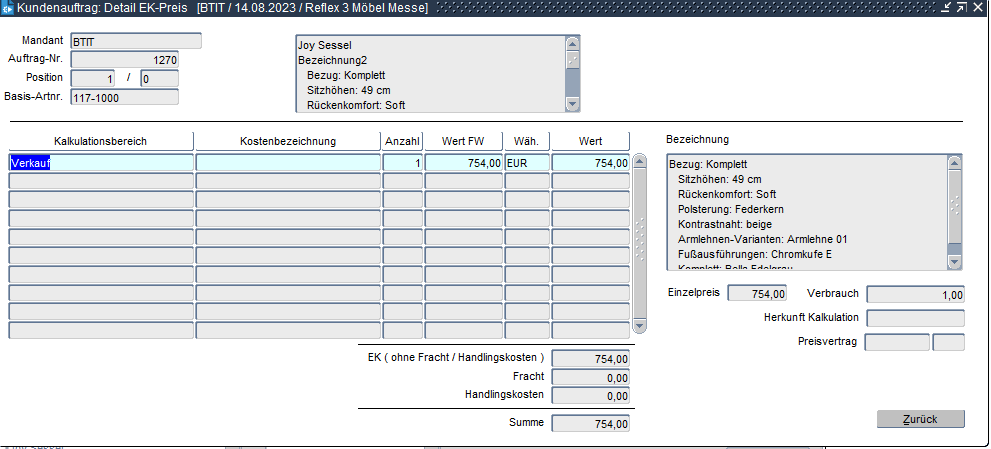This screenshot has width=991, height=449.
Task: Click the Mandant field containing BTIT
Action: pos(135,42)
